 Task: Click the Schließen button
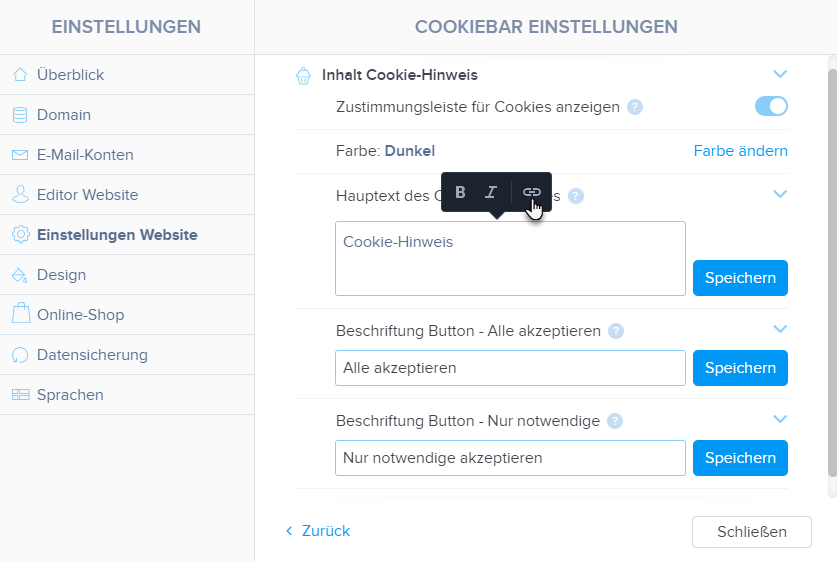pos(751,531)
